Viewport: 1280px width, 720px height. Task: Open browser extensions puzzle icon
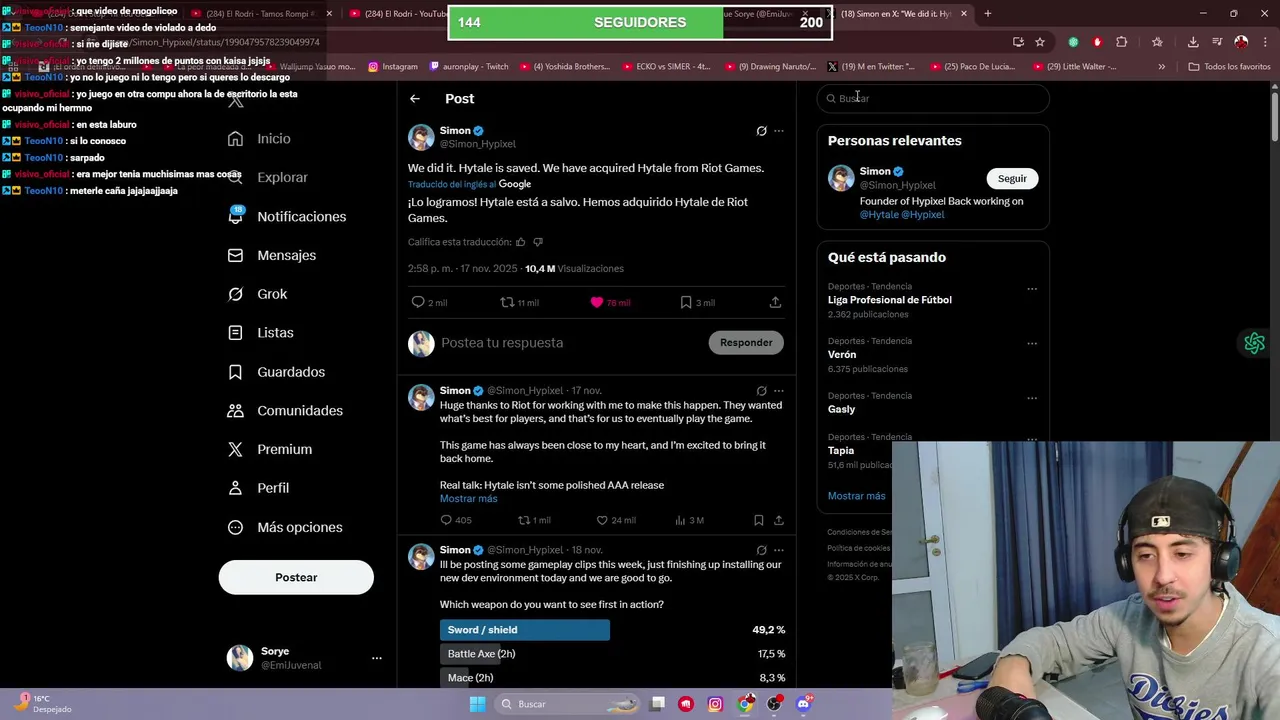1121,42
